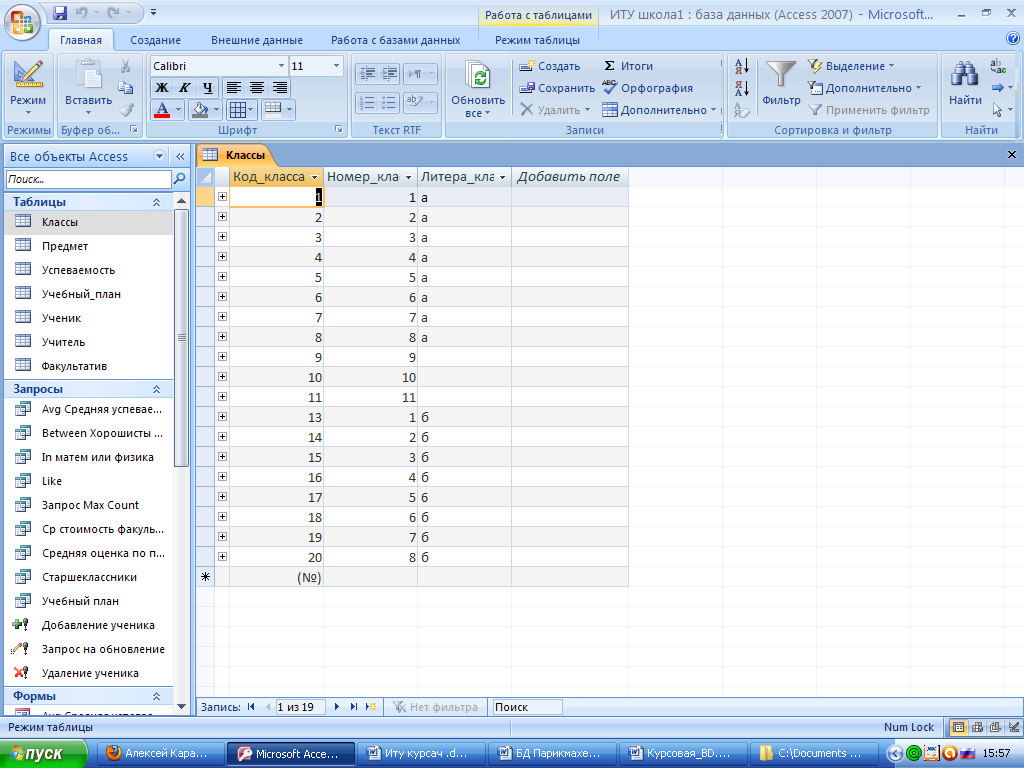Open the Режим view button
This screenshot has width=1024, height=768.
pos(28,88)
